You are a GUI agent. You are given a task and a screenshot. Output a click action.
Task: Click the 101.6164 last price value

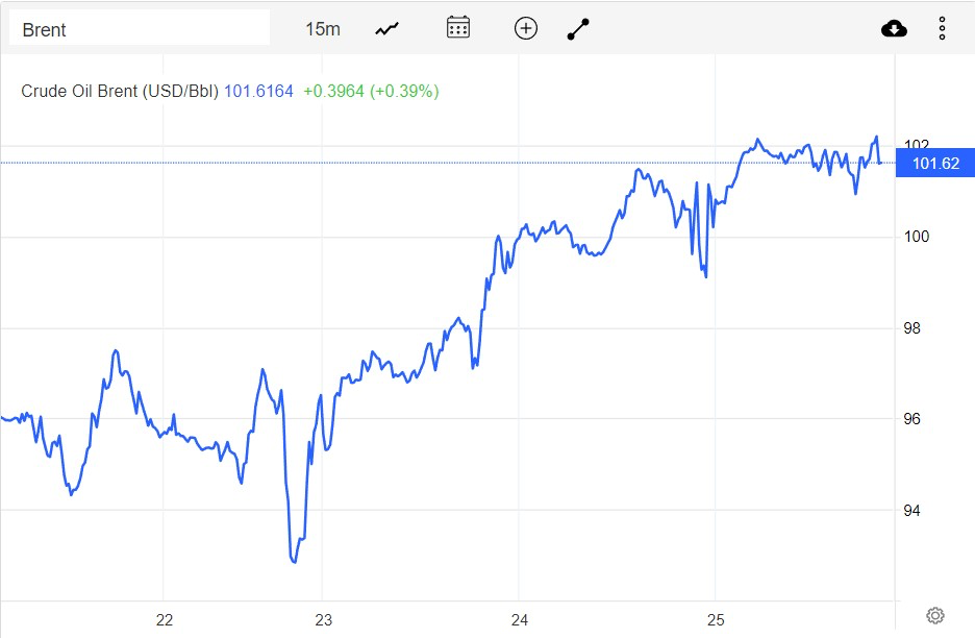pos(258,91)
